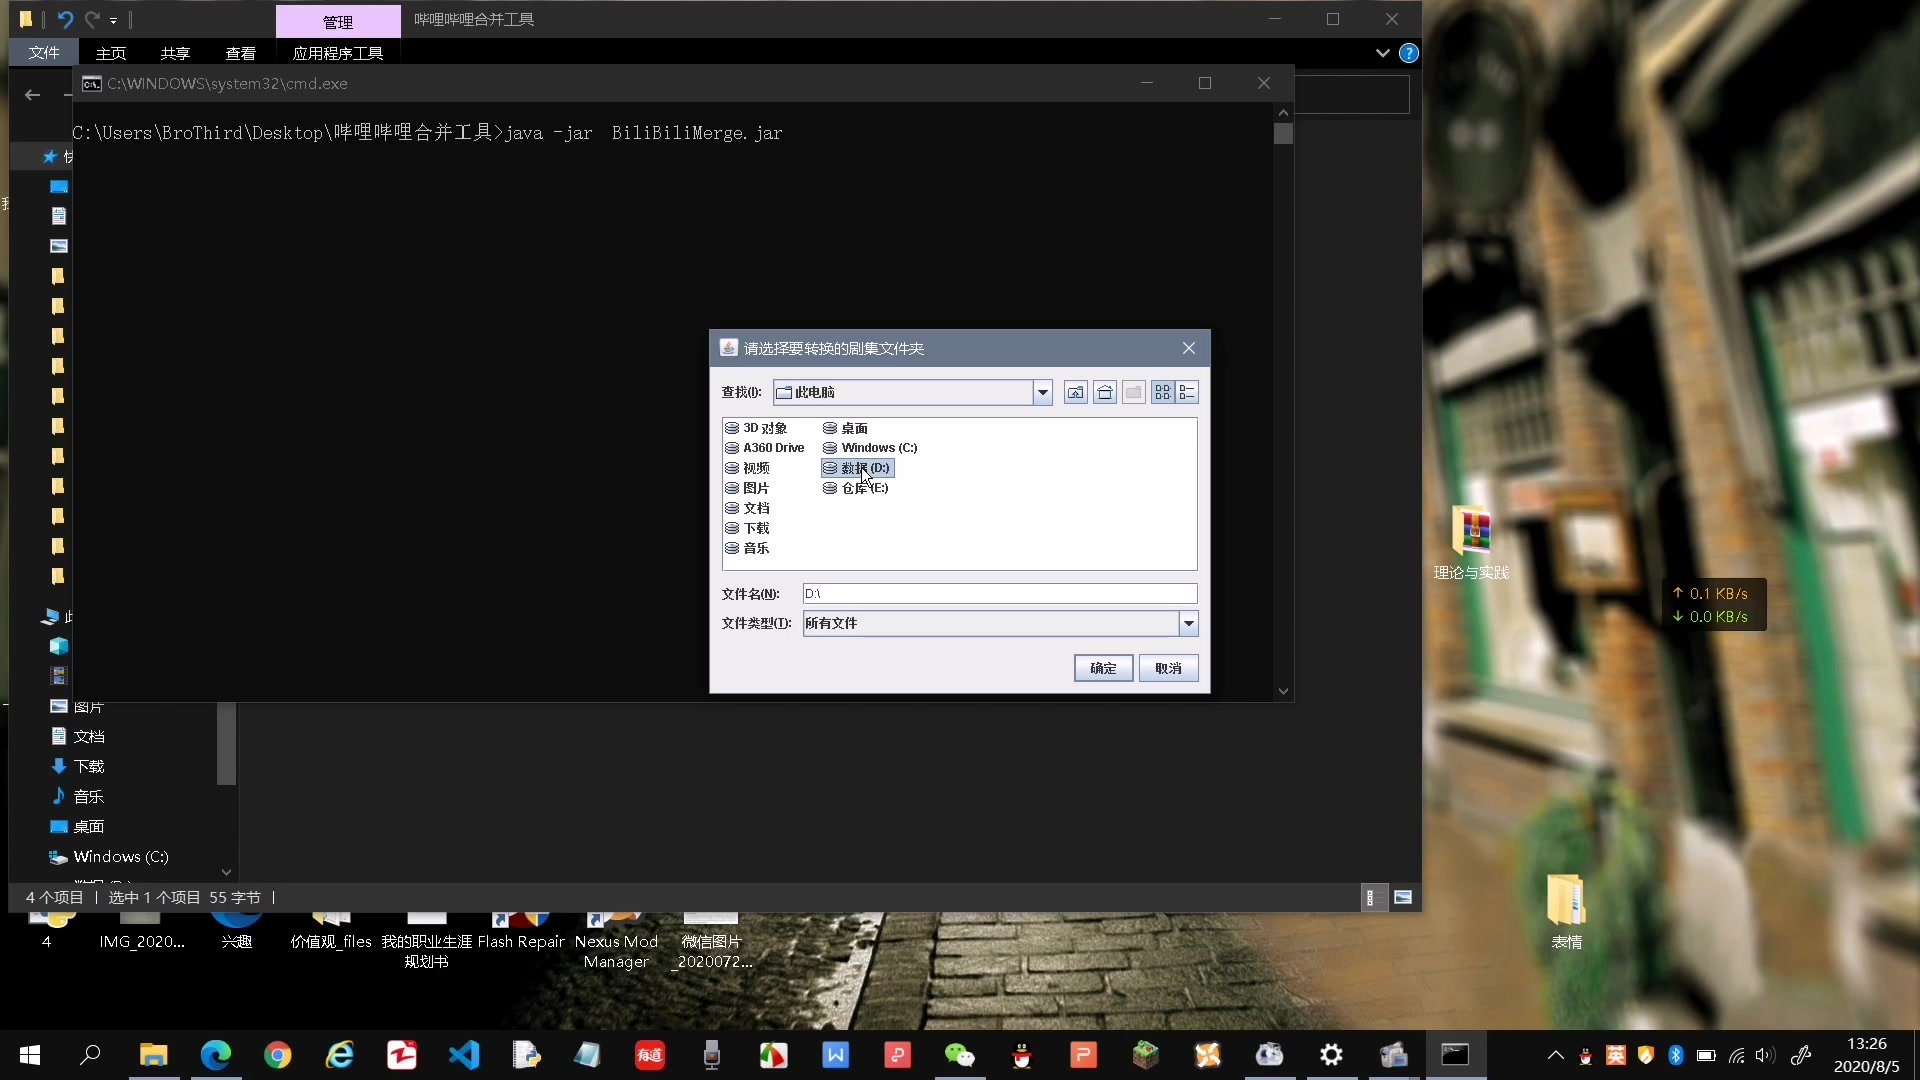The image size is (1920, 1080).
Task: Click 取消 to cancel dialog
Action: [1167, 667]
